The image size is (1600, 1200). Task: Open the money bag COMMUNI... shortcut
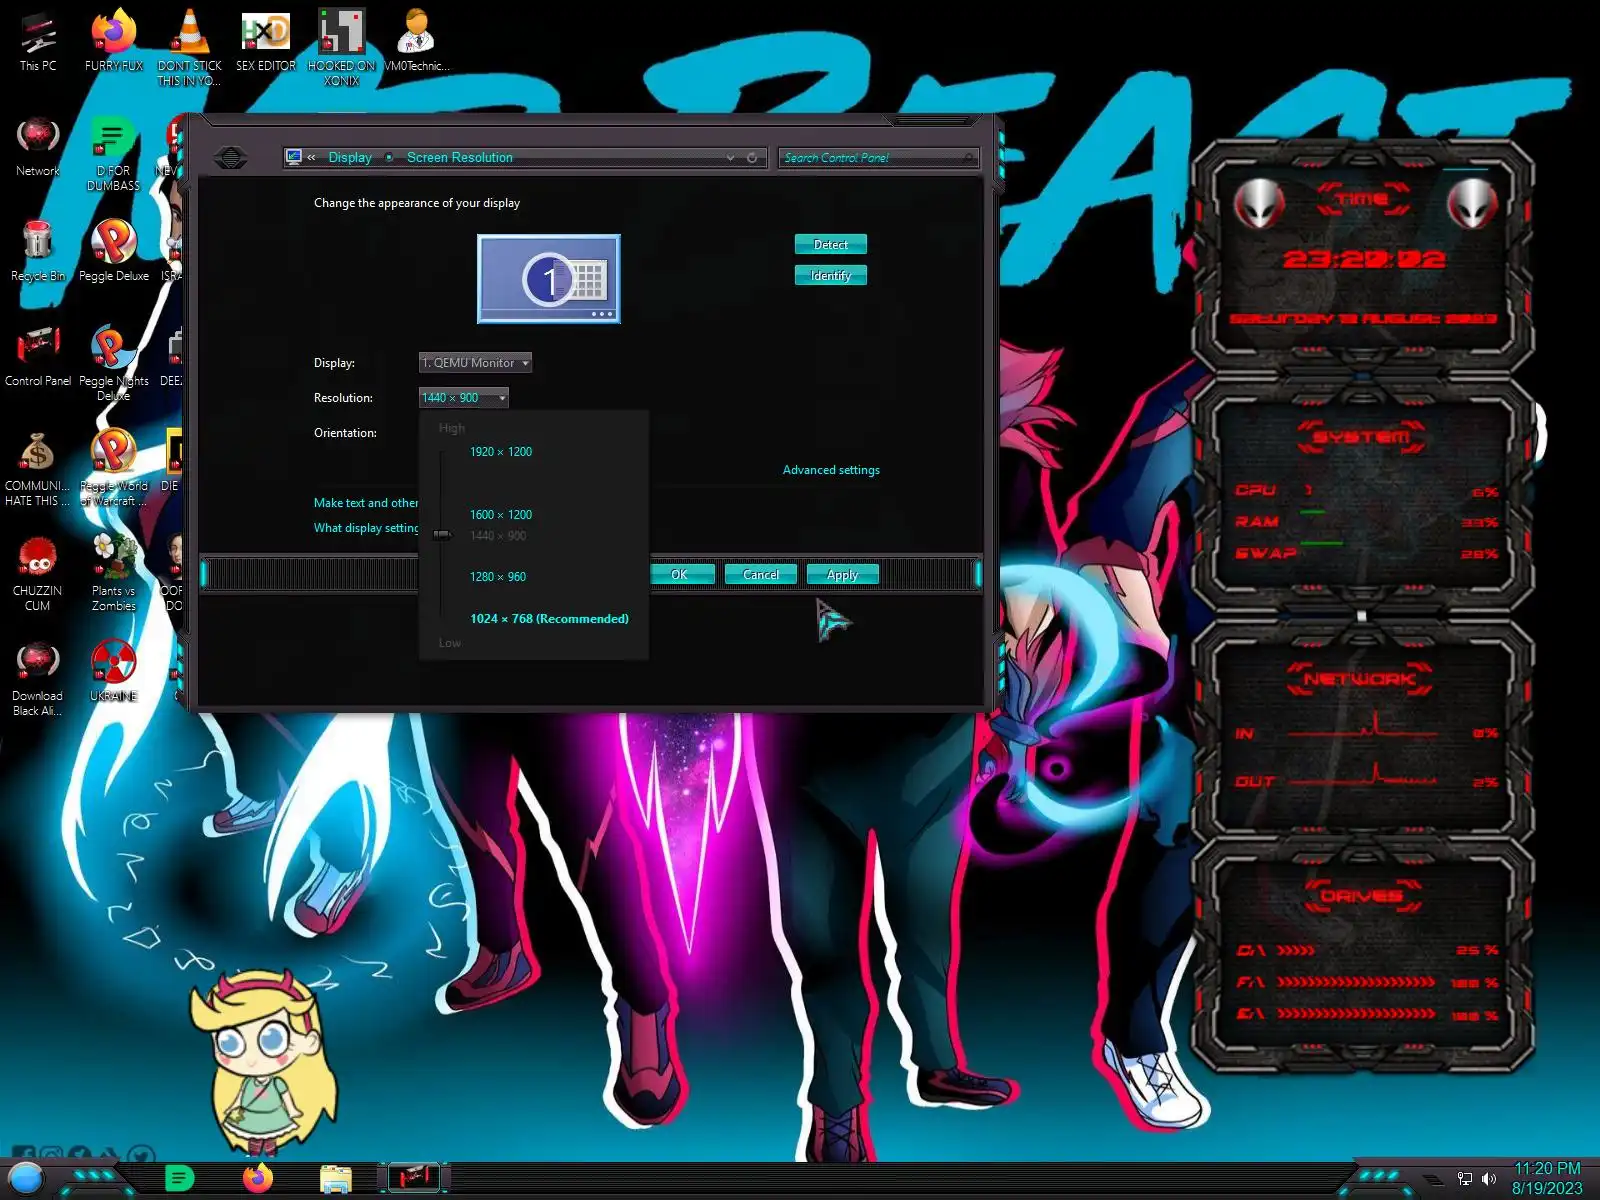click(38, 468)
